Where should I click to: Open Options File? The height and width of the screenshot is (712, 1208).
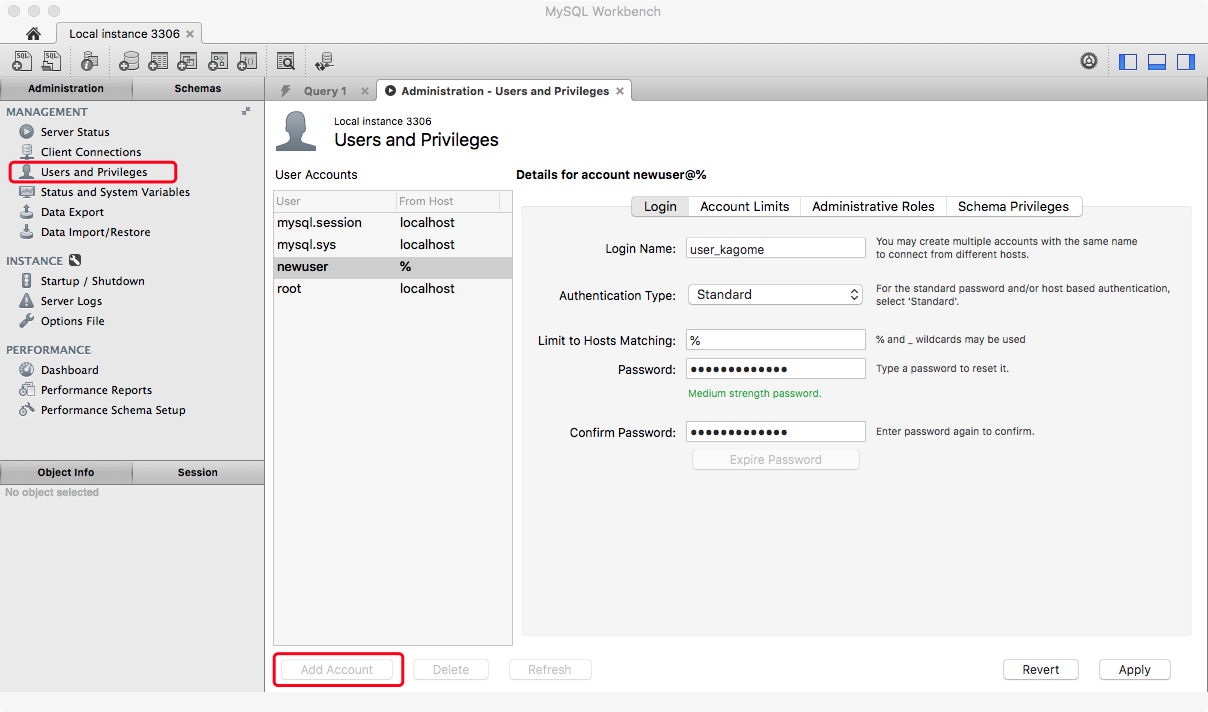click(72, 321)
